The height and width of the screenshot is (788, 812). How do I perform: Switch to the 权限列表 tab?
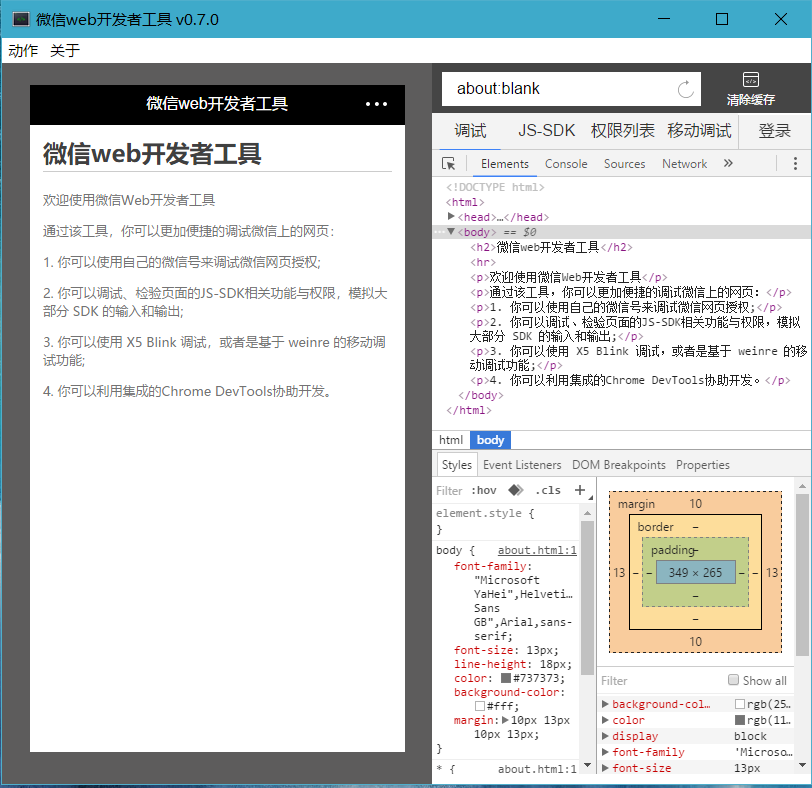click(622, 130)
